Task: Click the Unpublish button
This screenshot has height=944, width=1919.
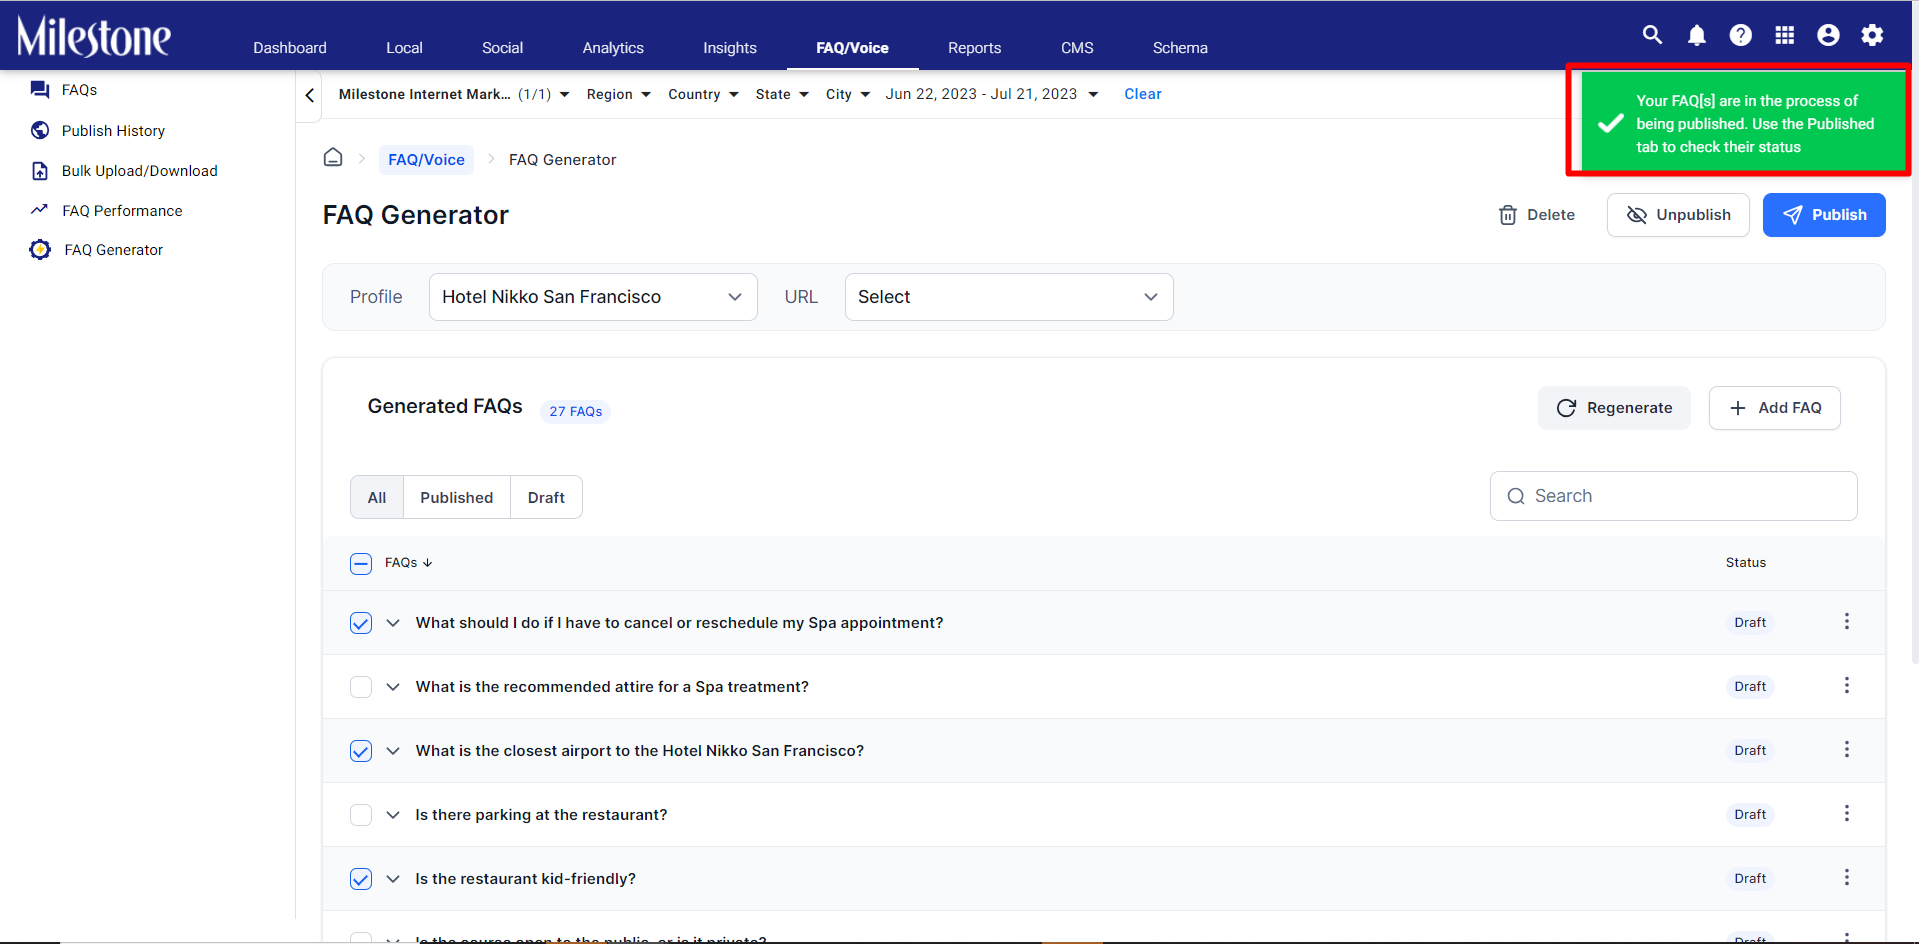Action: click(1678, 215)
